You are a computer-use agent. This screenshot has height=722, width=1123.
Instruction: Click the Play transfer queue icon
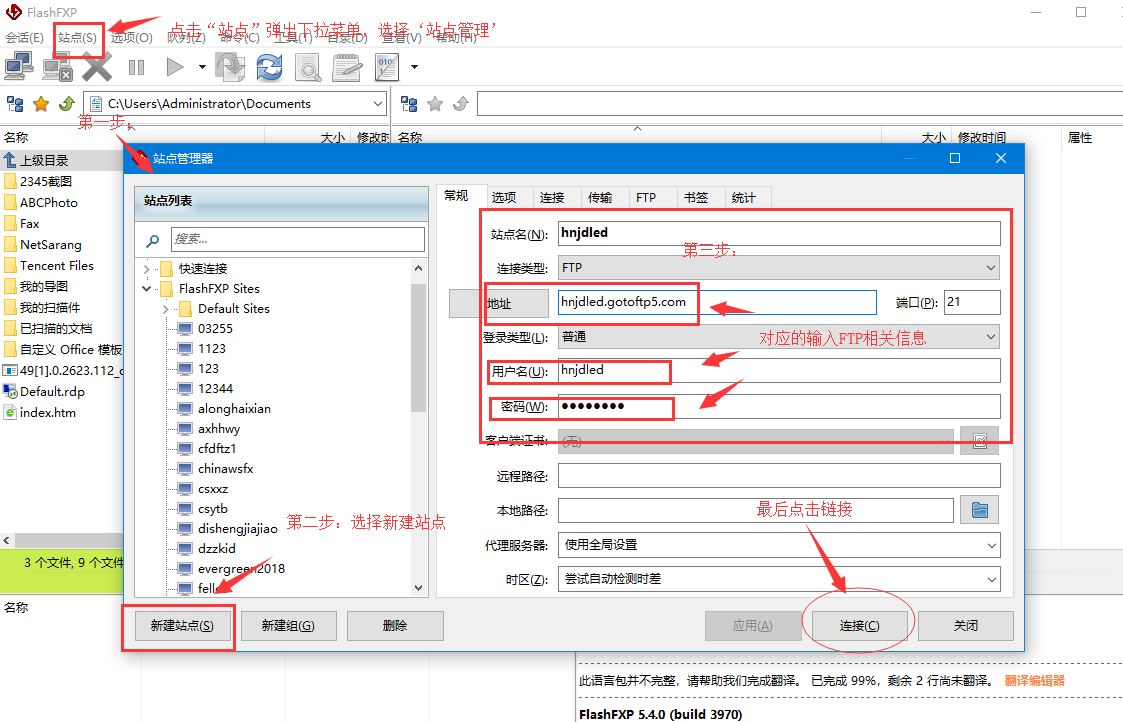pos(175,67)
